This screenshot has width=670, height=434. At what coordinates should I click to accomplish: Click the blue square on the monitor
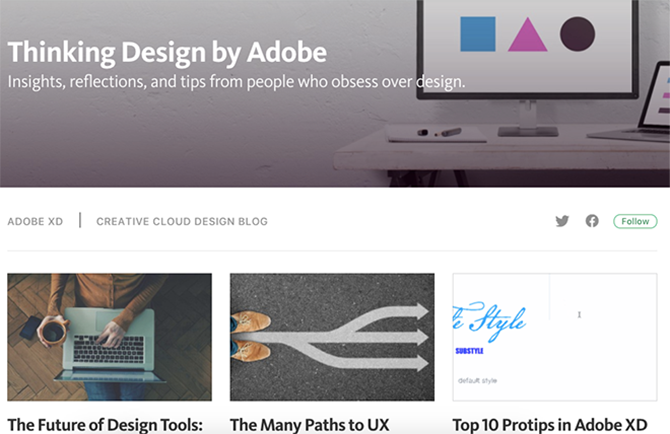pos(478,34)
